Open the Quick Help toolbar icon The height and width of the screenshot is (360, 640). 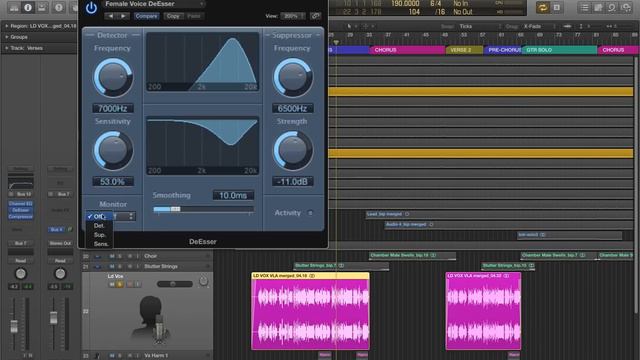59,7
